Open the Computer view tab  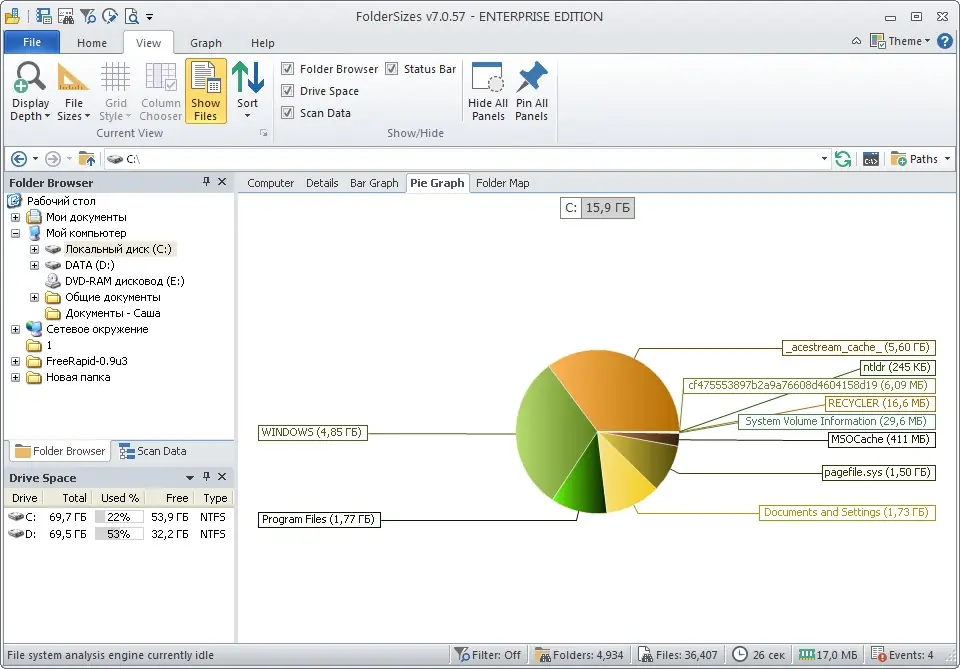[271, 183]
